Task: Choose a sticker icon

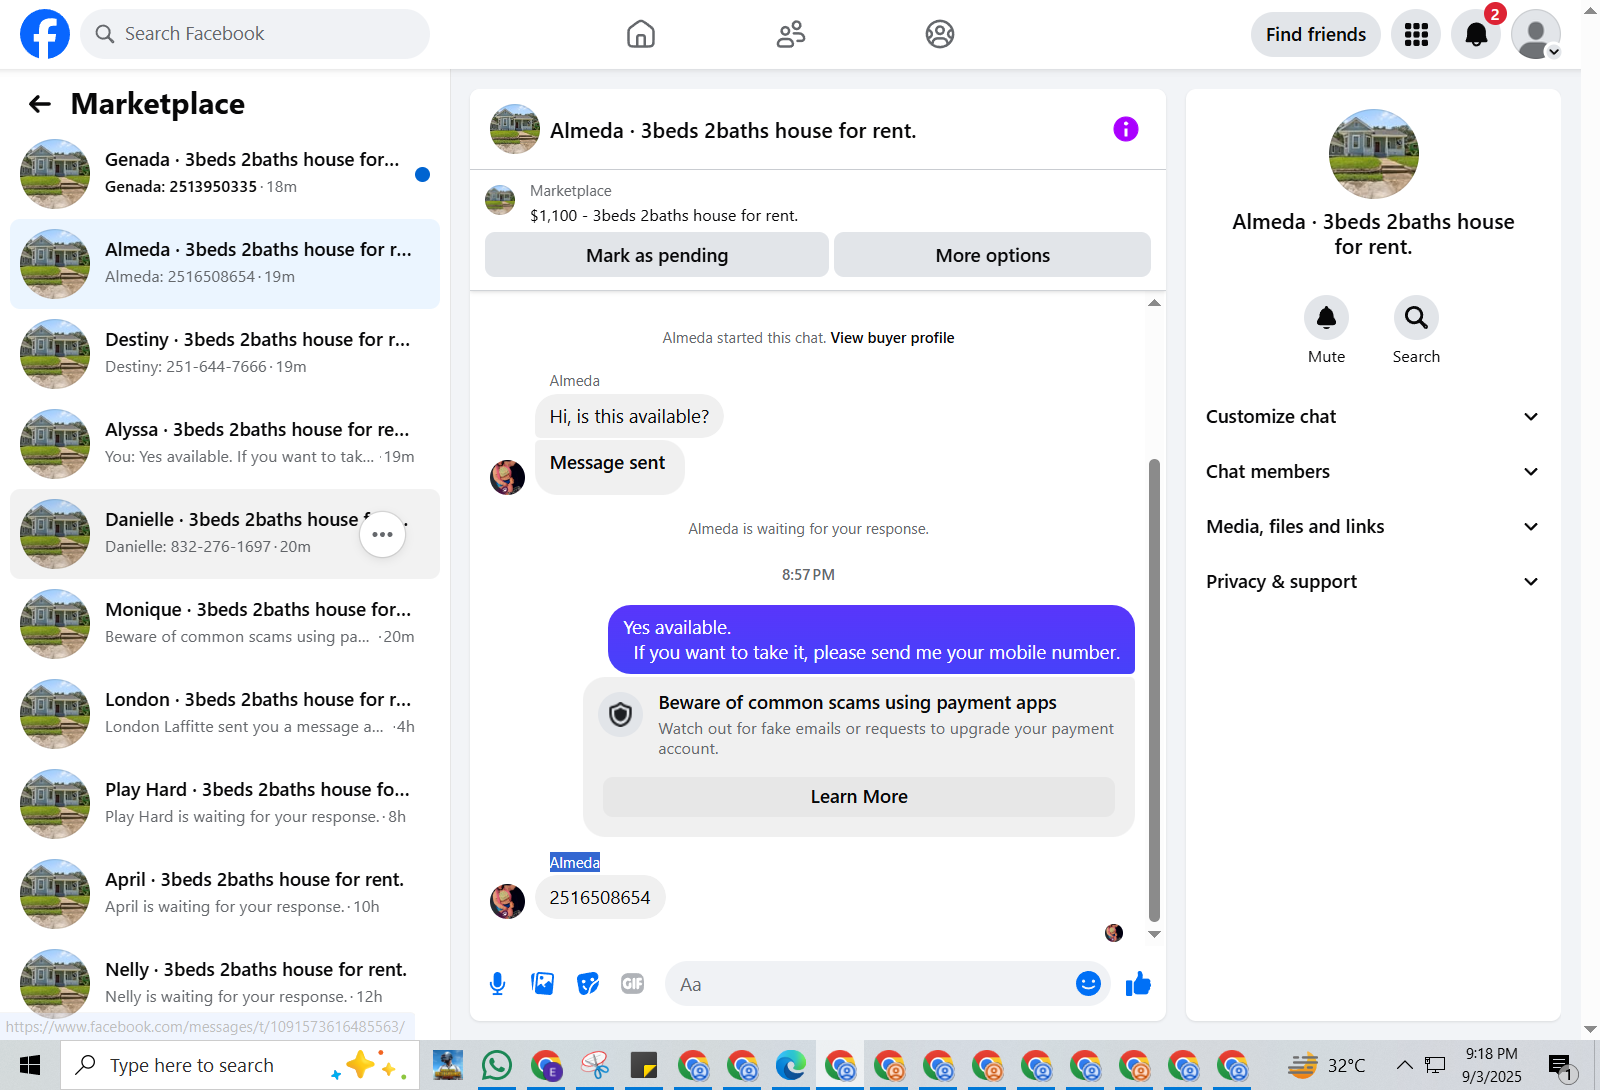Action: (x=588, y=984)
